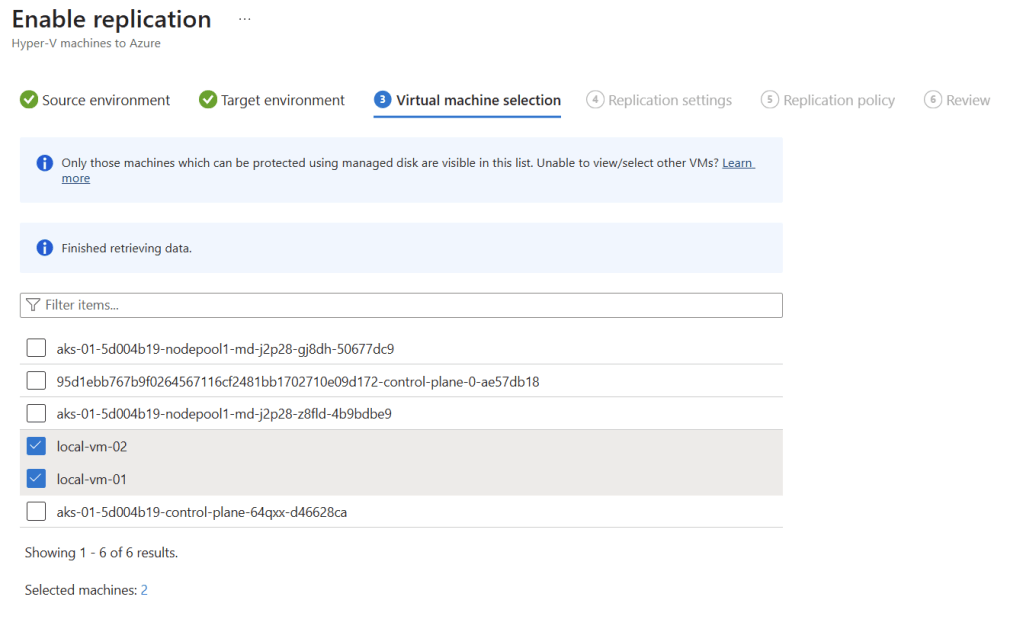Screen dimensions: 1023x629
Task: Click the green checkmark beside Target environment
Action: [x=208, y=100]
